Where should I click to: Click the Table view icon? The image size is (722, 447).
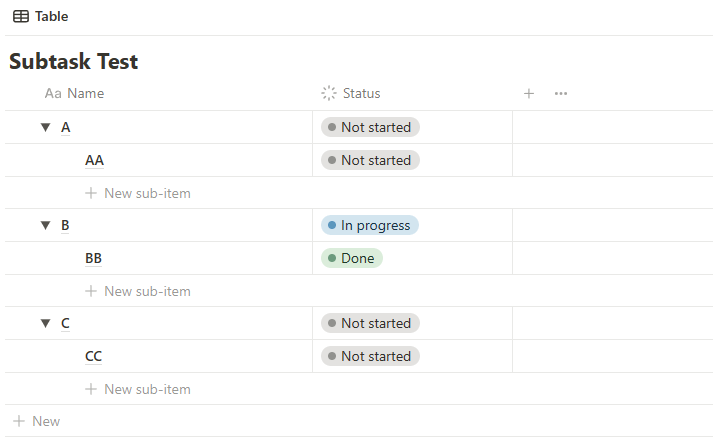click(x=21, y=17)
